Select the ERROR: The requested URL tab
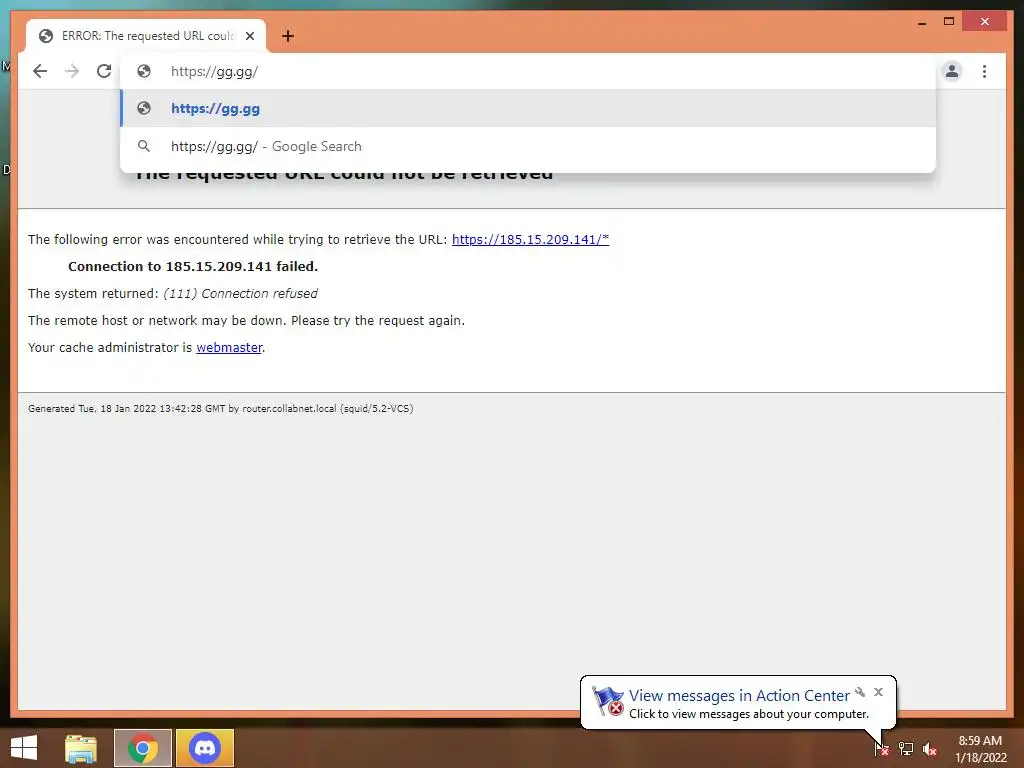The height and width of the screenshot is (768, 1024). 146,36
